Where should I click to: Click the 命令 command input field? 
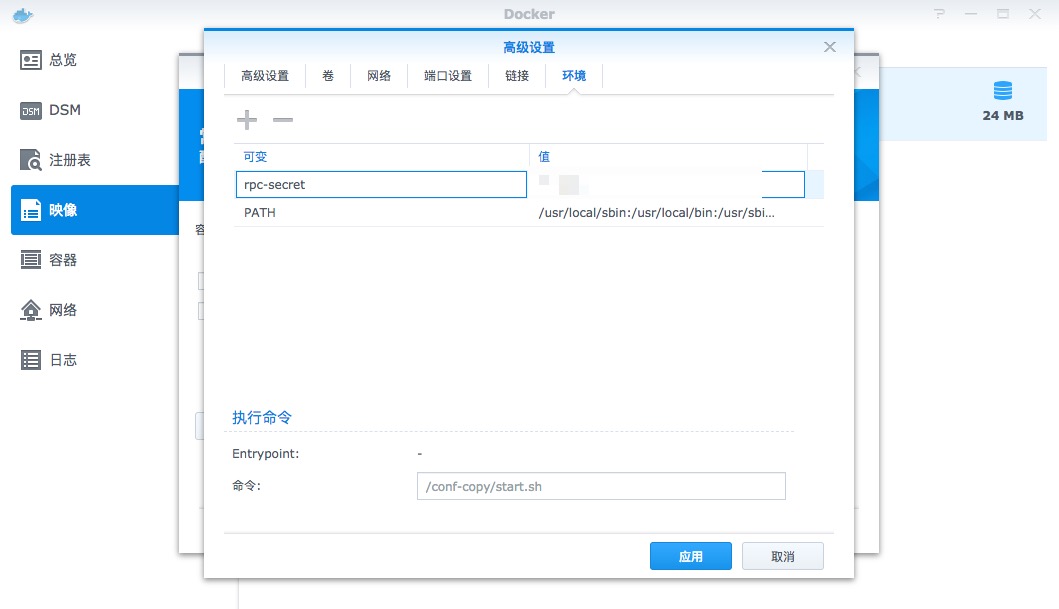(x=600, y=487)
